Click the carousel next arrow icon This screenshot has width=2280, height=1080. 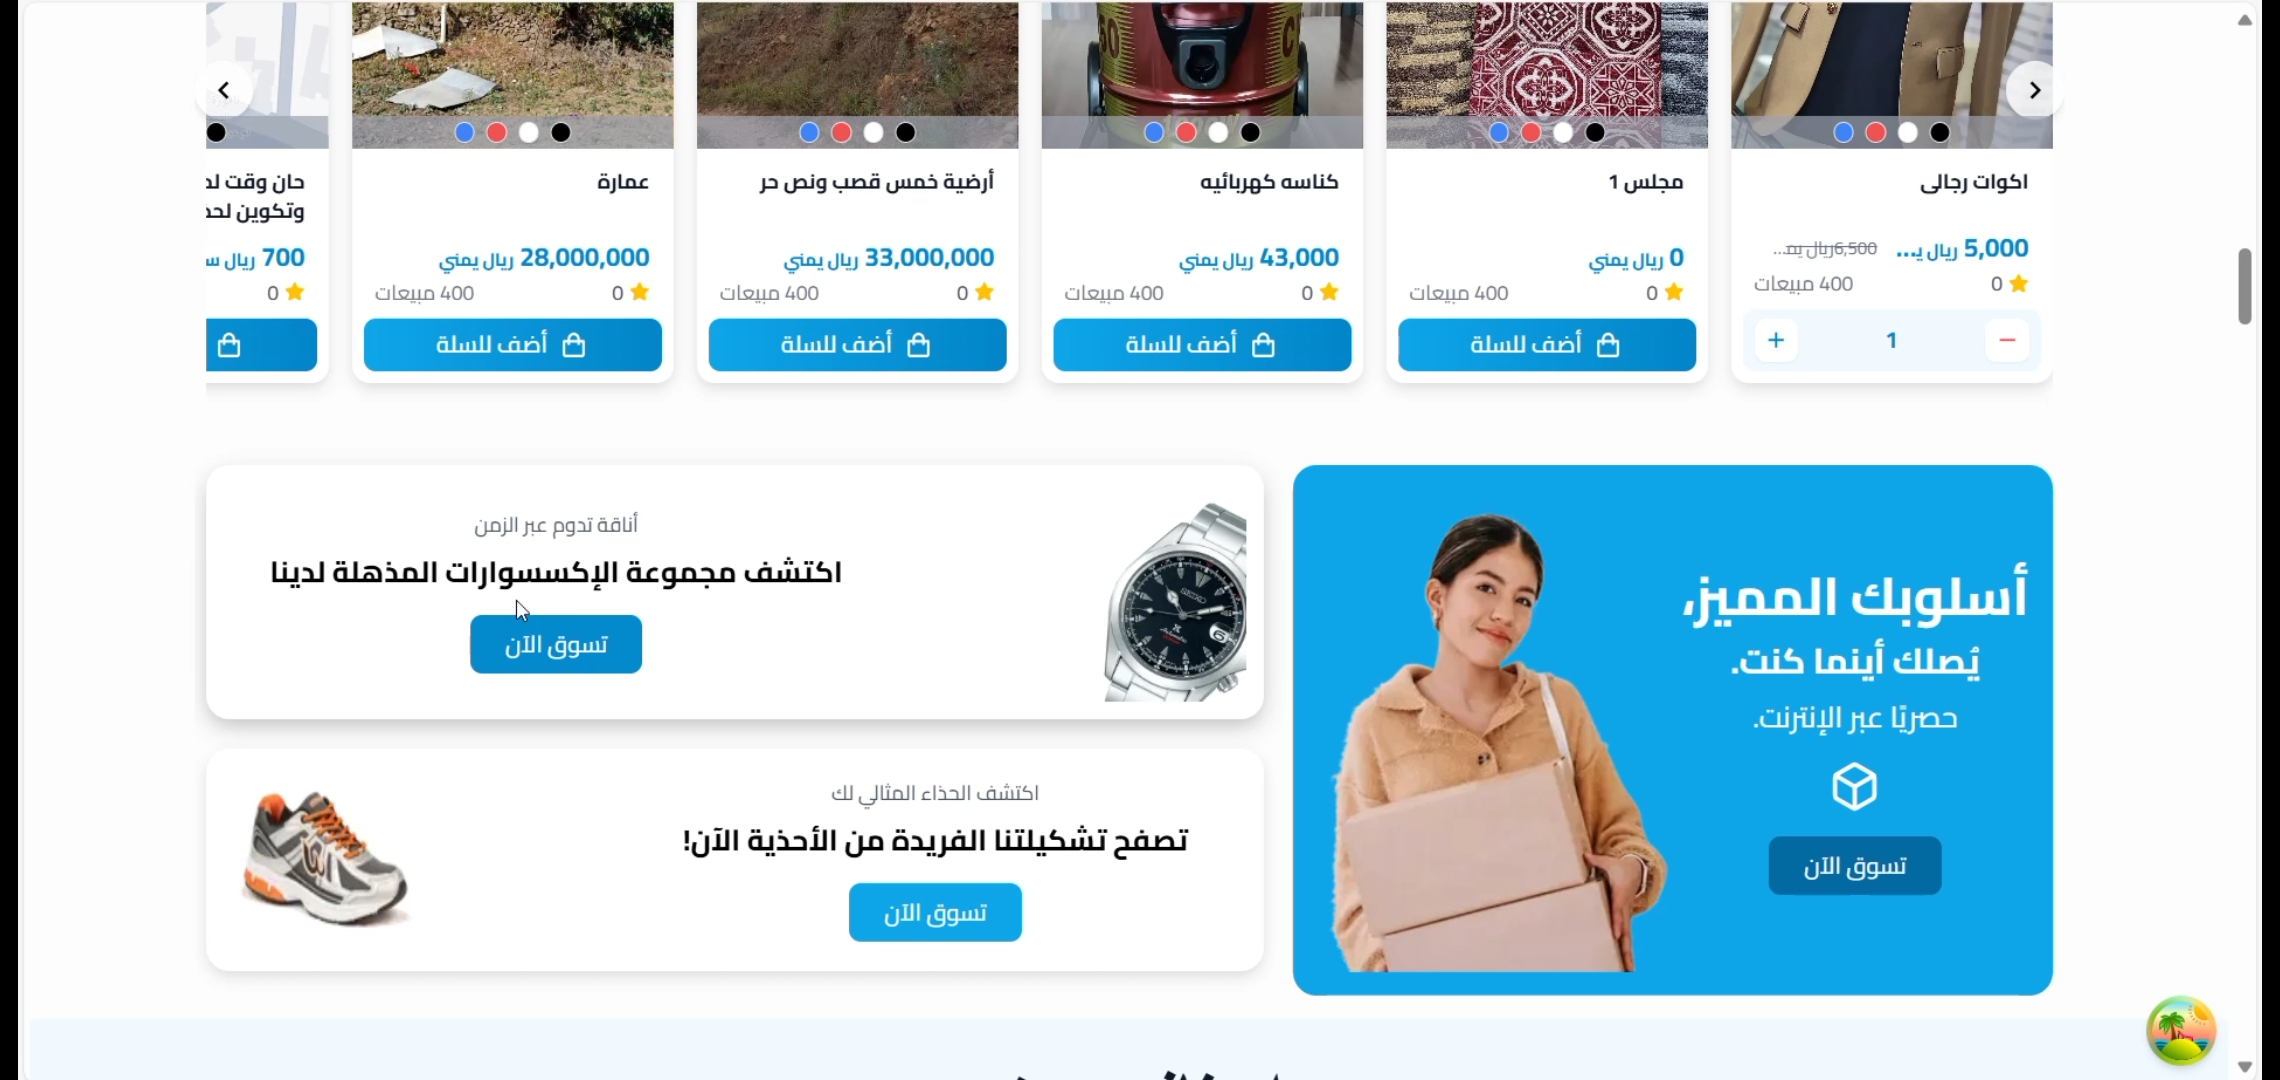pyautogui.click(x=2034, y=90)
